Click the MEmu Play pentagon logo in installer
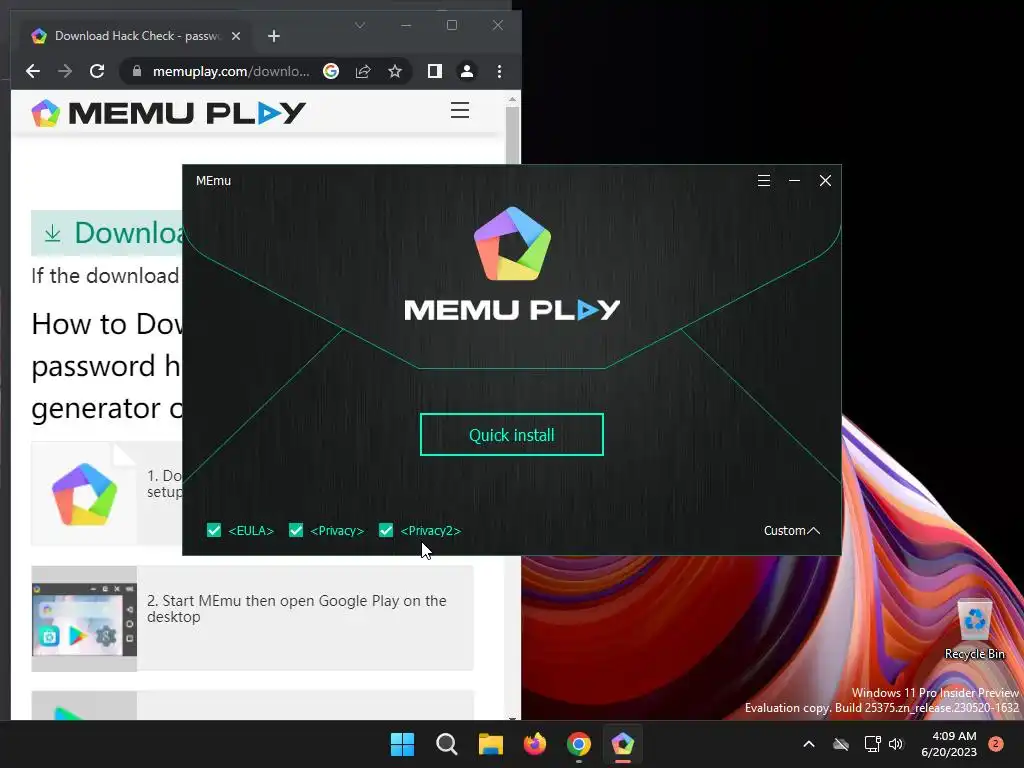 point(512,244)
